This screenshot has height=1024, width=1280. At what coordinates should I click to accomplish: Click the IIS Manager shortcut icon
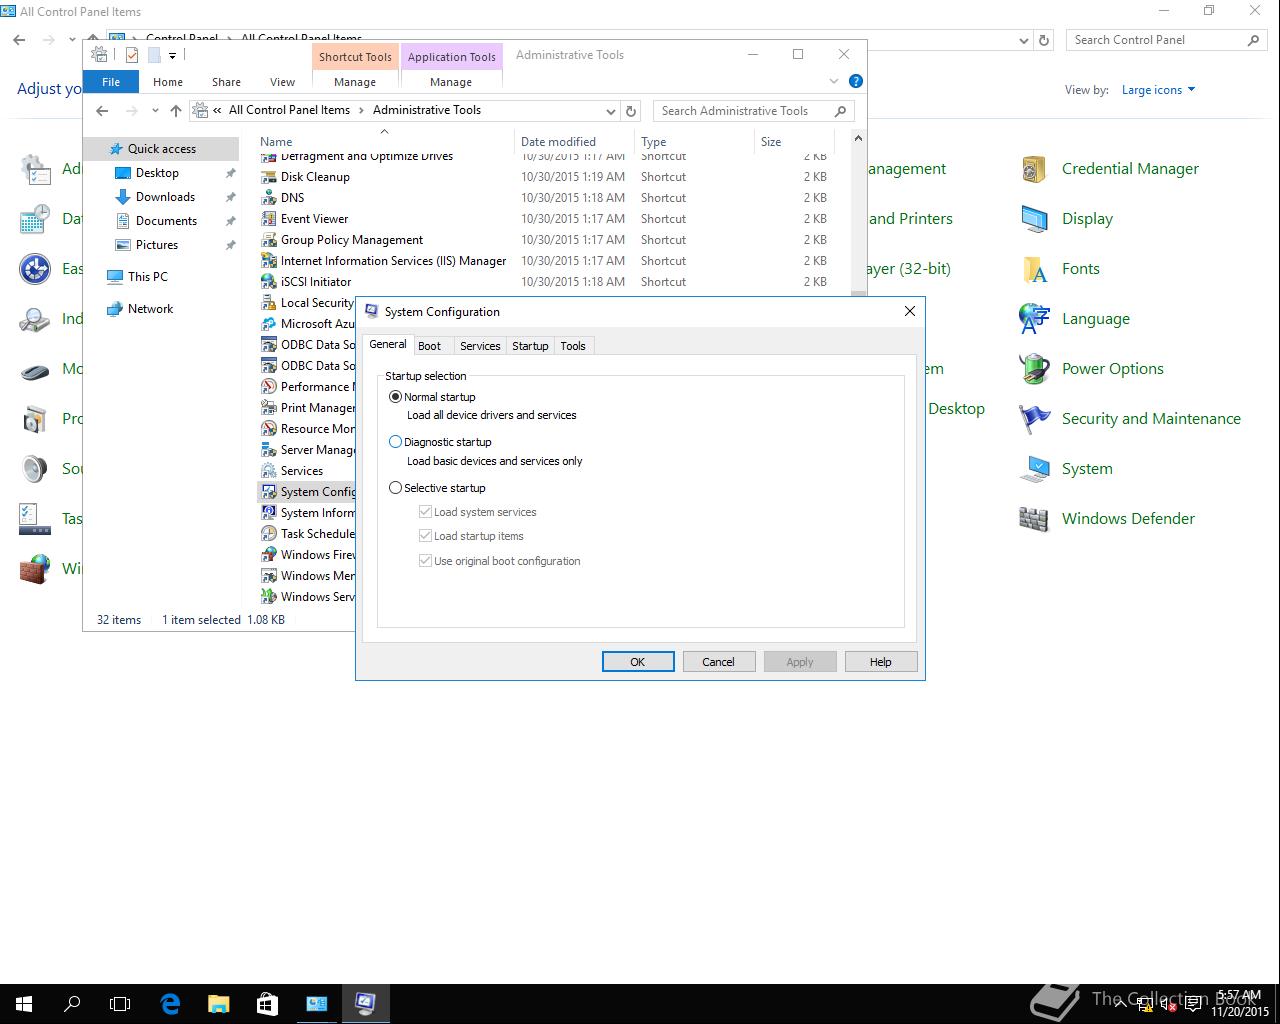point(268,261)
